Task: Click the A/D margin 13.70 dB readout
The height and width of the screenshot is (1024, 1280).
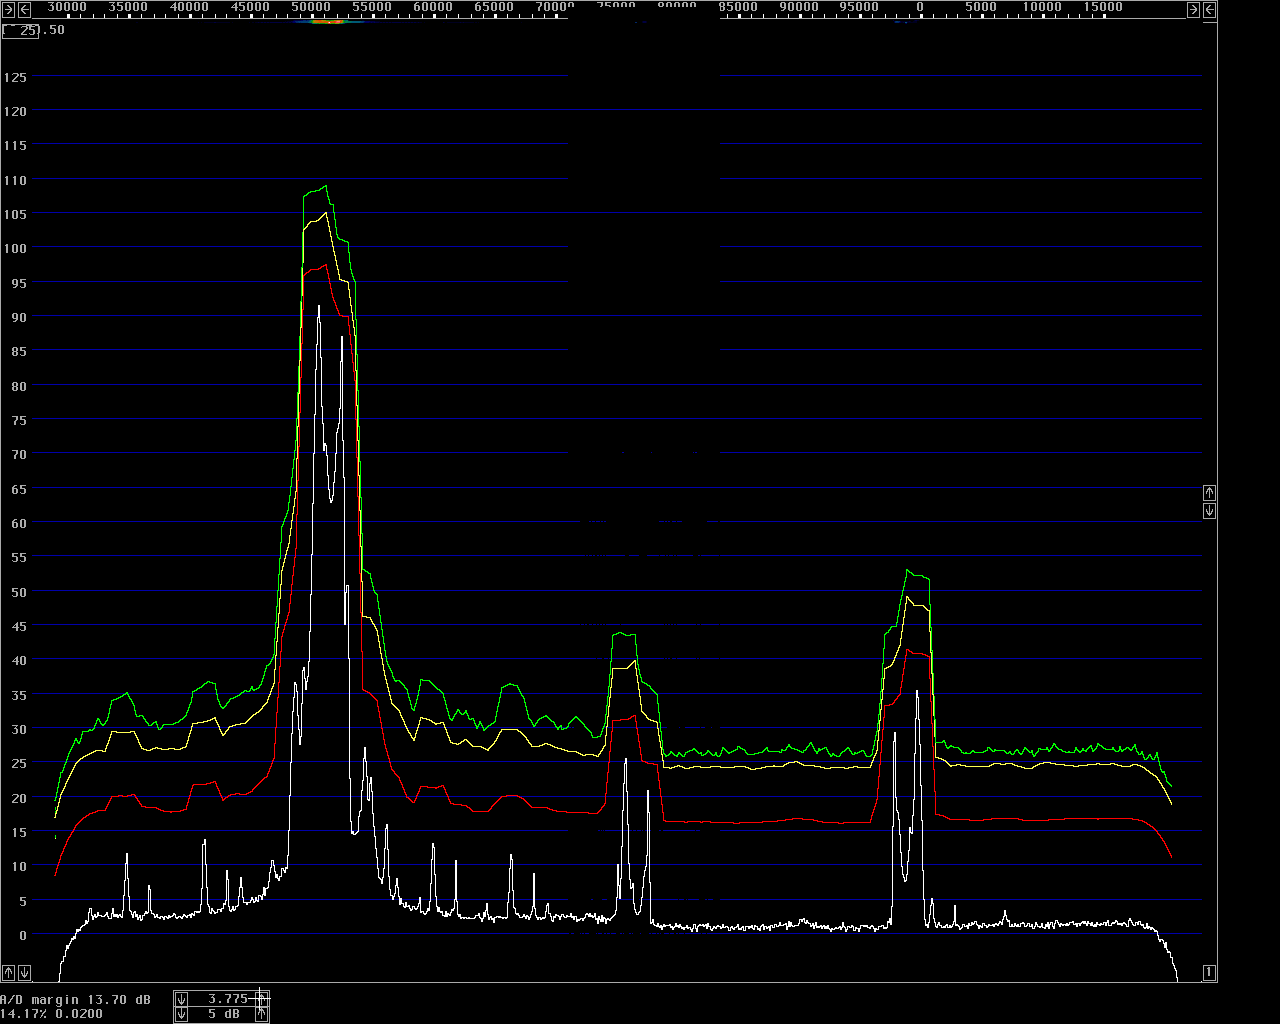Action: click(x=75, y=1000)
